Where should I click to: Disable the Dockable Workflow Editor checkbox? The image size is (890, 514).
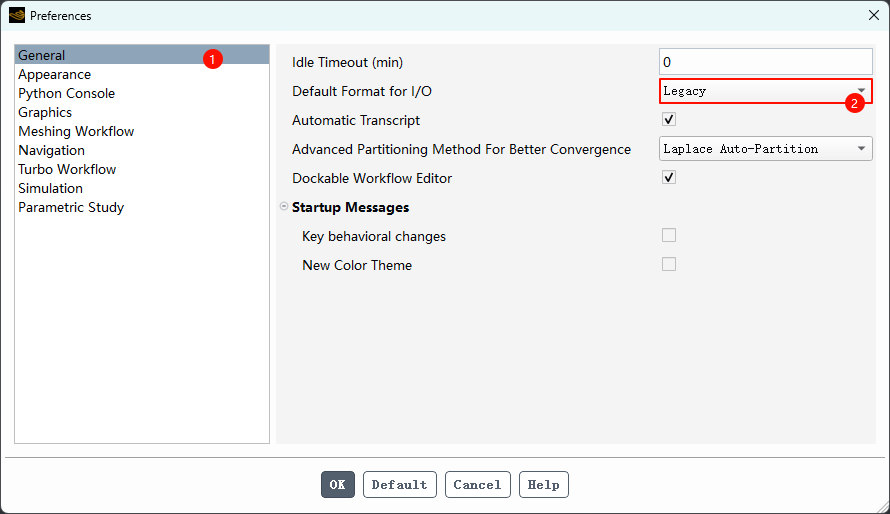point(669,178)
